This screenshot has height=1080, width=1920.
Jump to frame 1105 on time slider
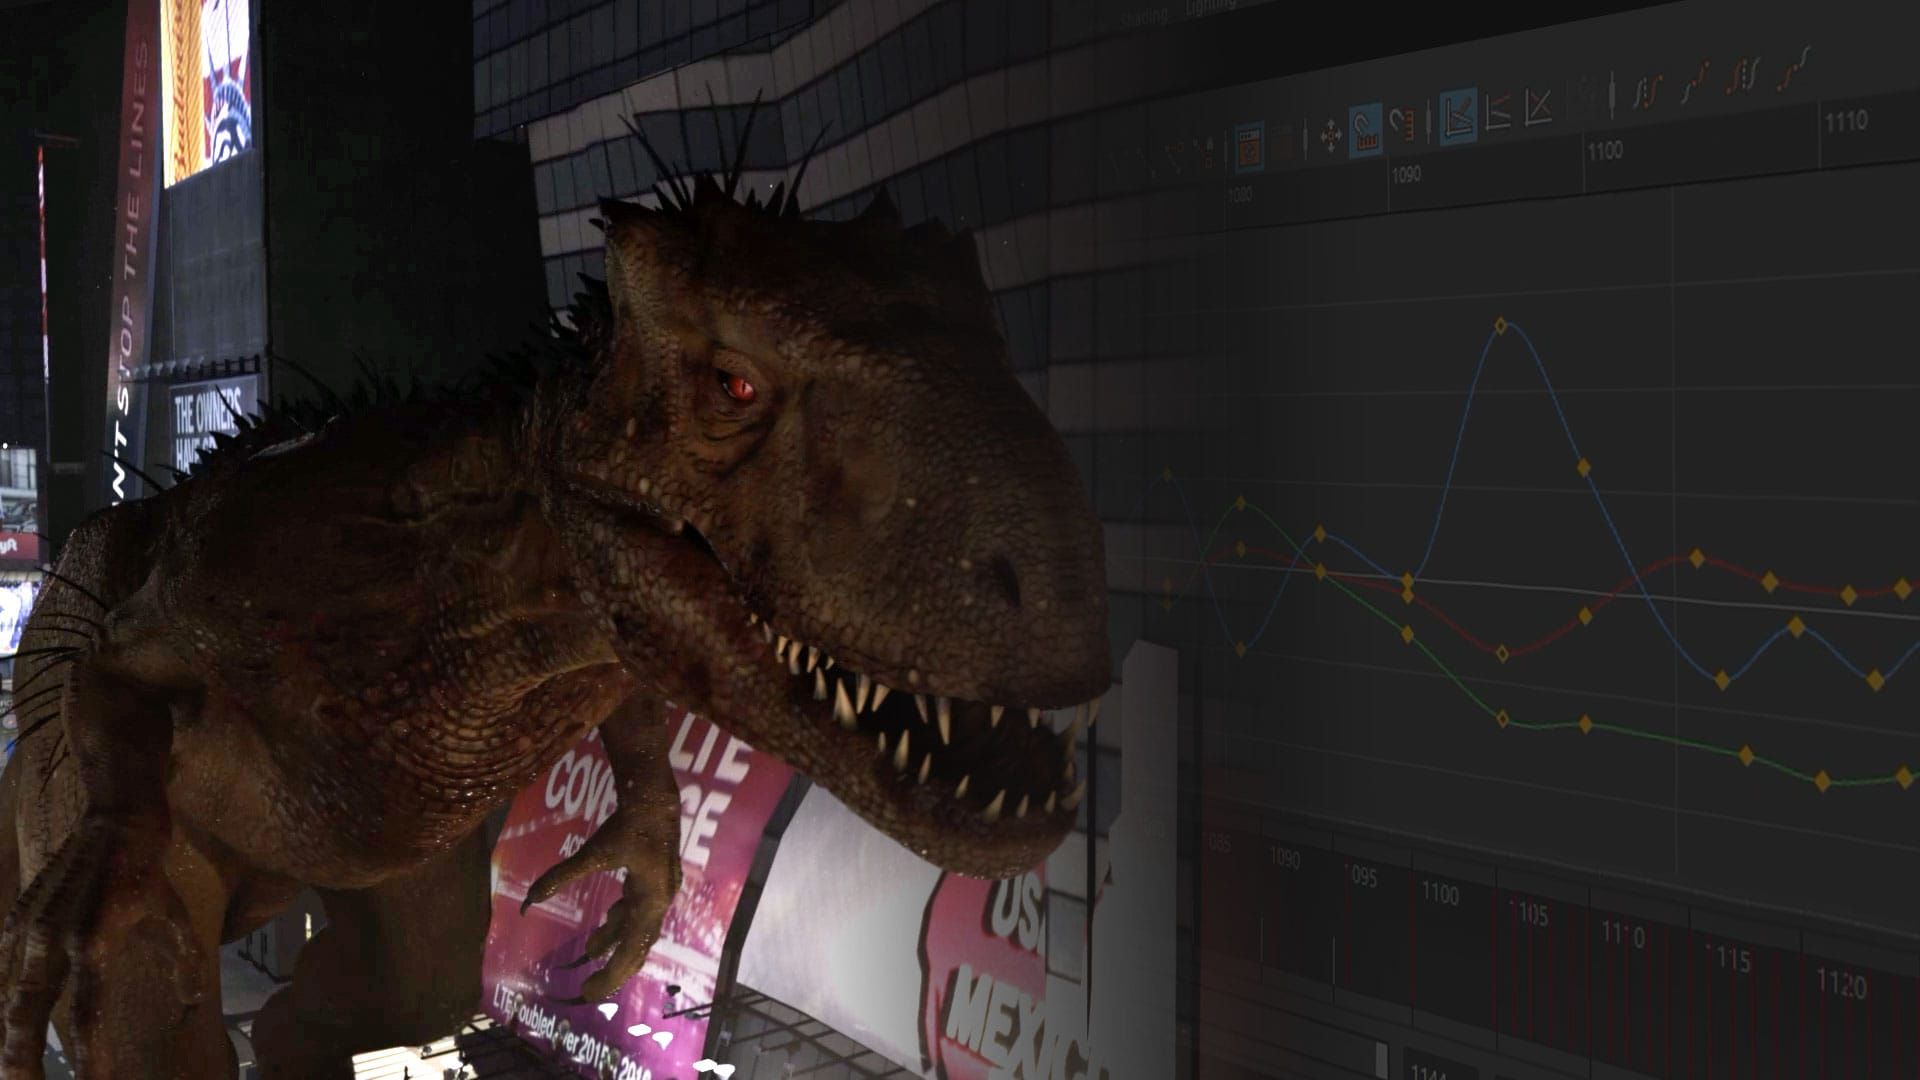pos(1531,914)
